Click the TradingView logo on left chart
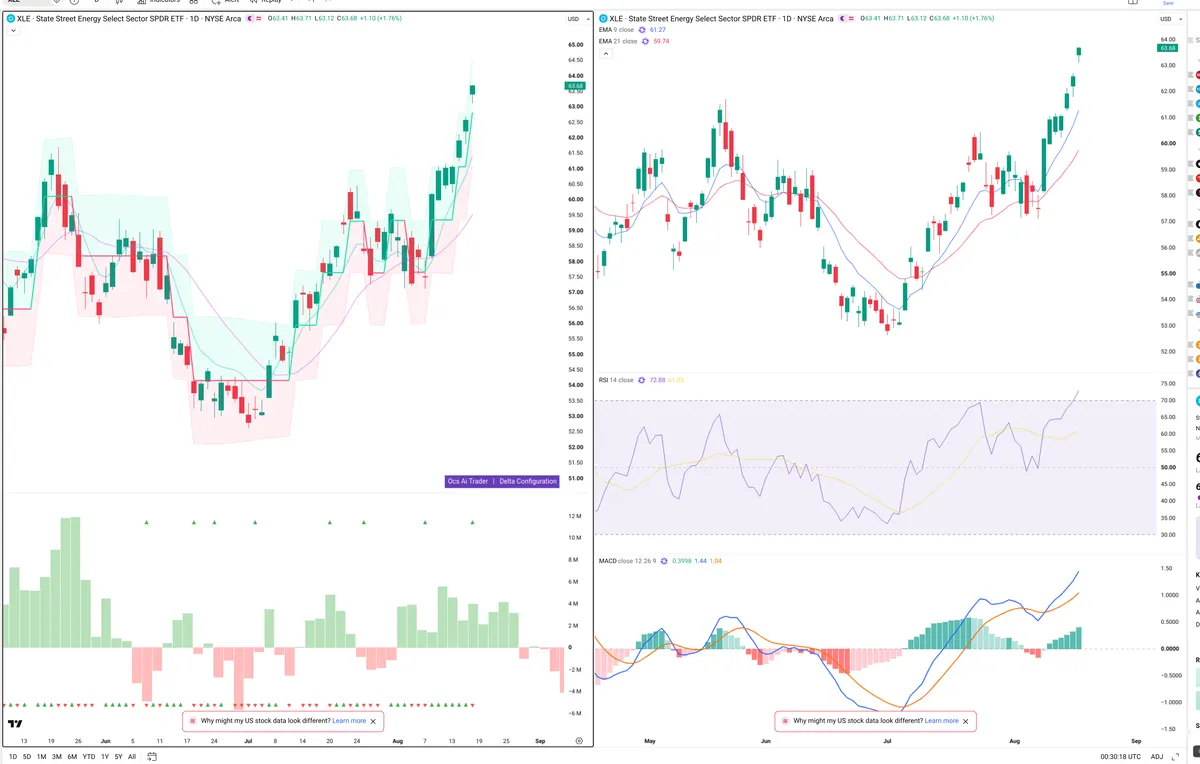This screenshot has height=764, width=1200. tap(15, 724)
